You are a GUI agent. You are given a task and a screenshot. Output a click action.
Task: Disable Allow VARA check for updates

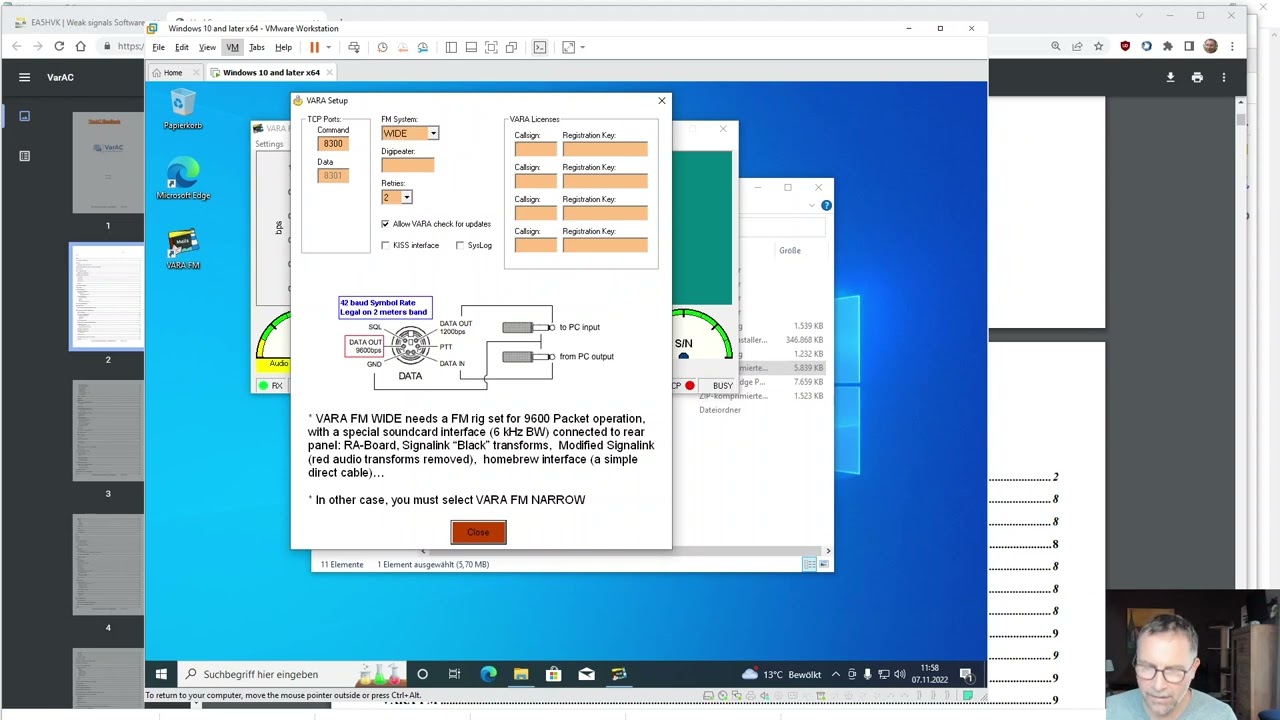pos(385,224)
